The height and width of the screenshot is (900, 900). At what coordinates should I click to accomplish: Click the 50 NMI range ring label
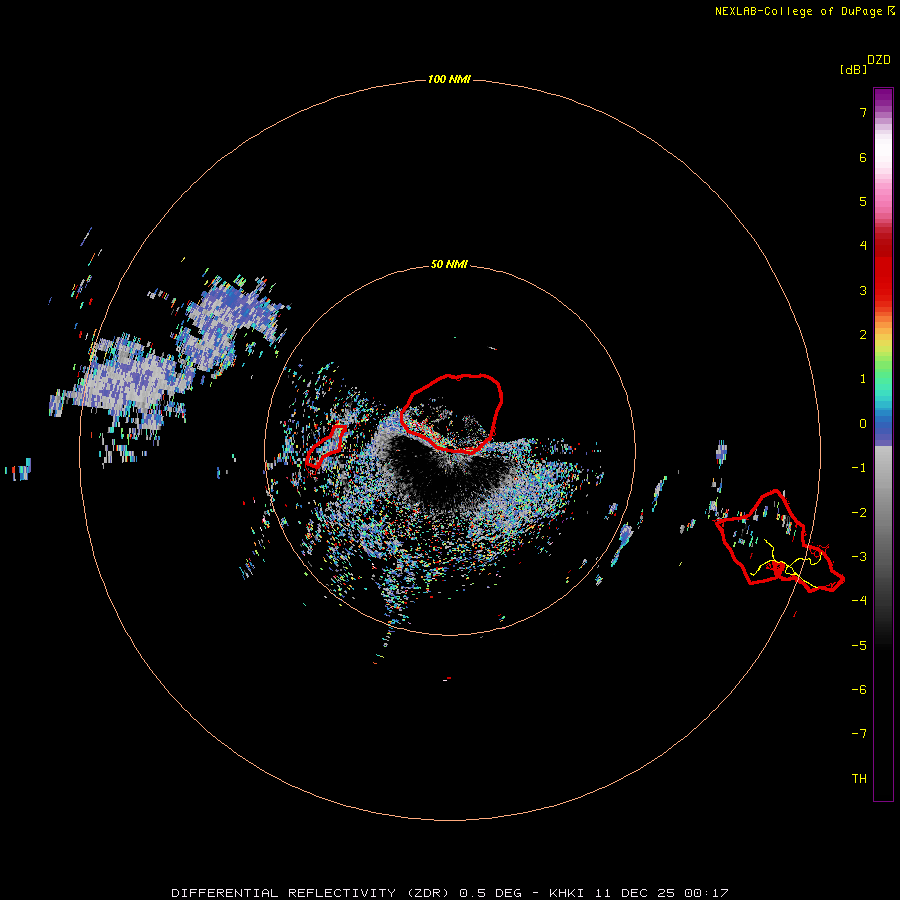point(449,264)
